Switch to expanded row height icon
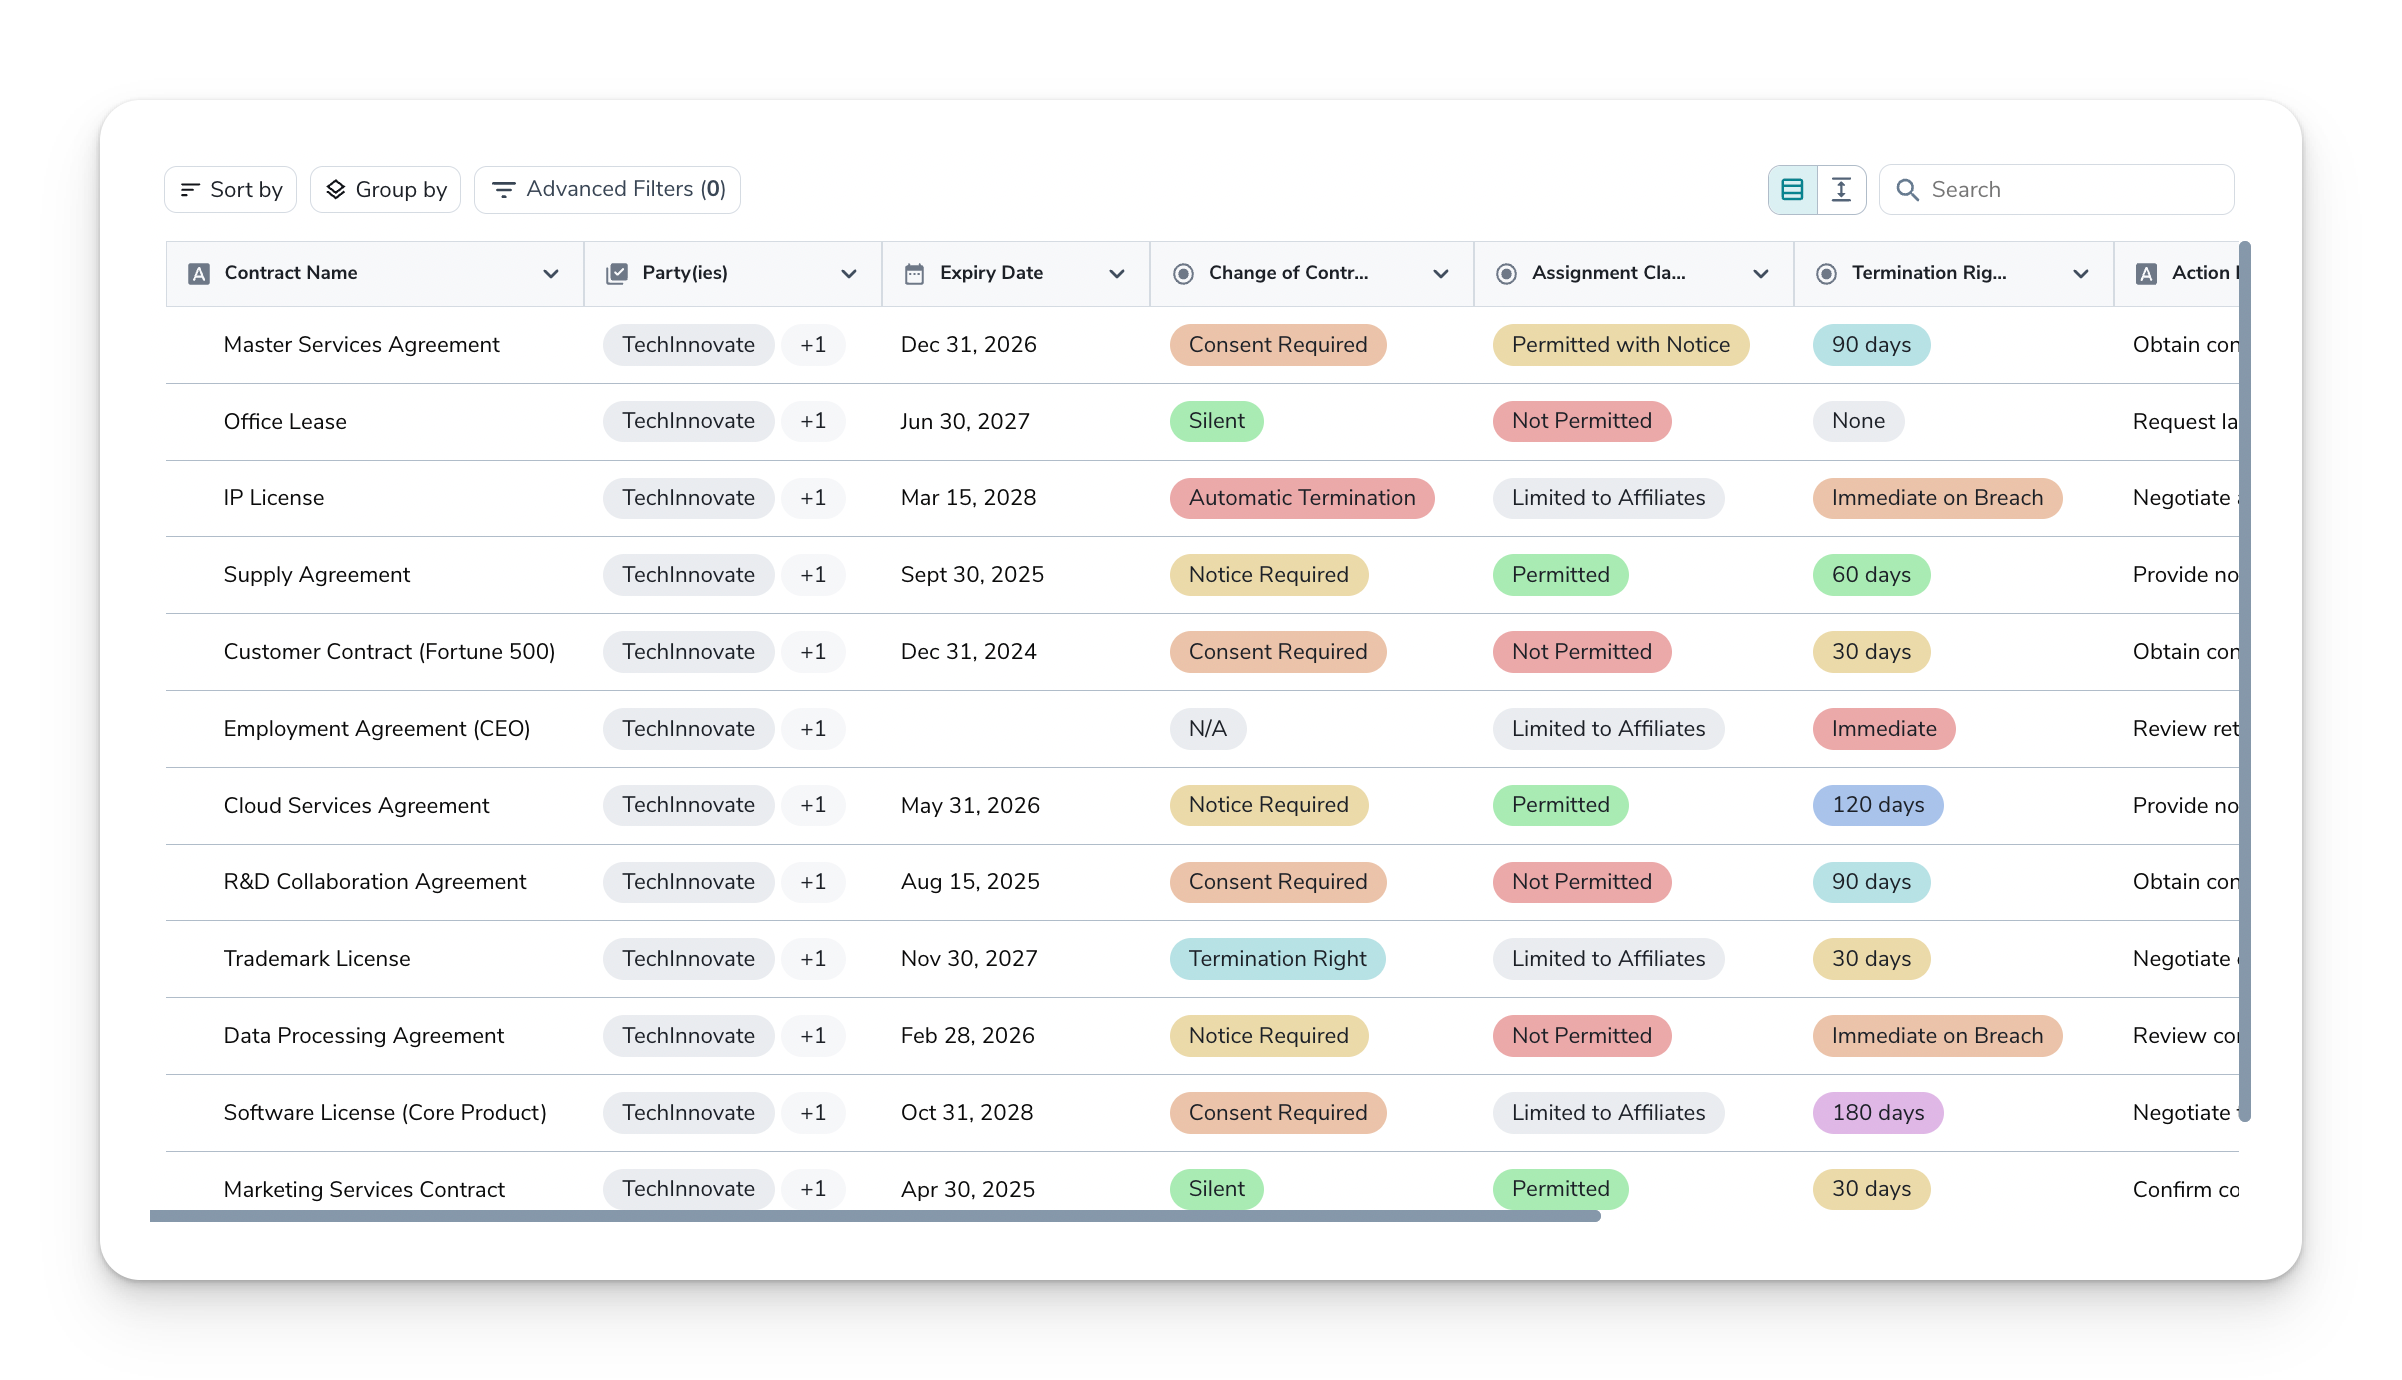The image size is (2402, 1380). 1841,190
